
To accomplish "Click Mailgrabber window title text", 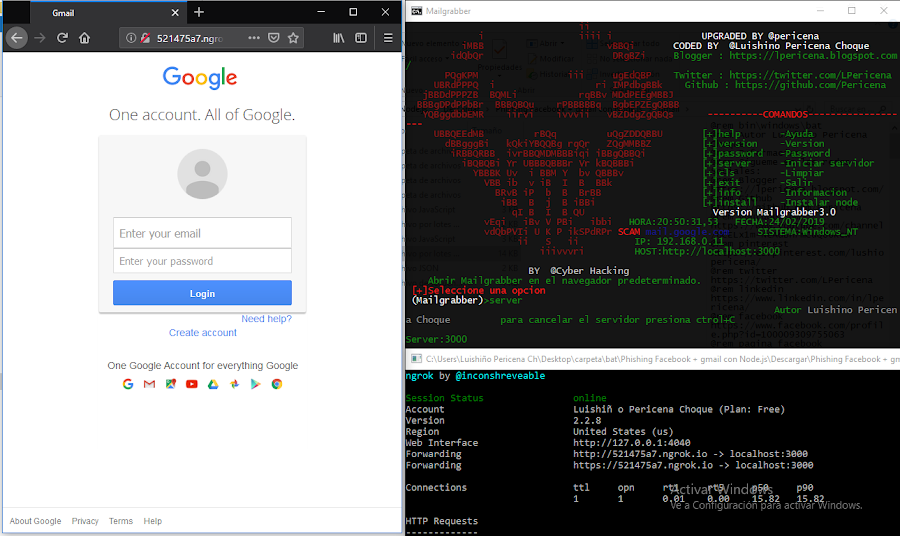I will [448, 11].
